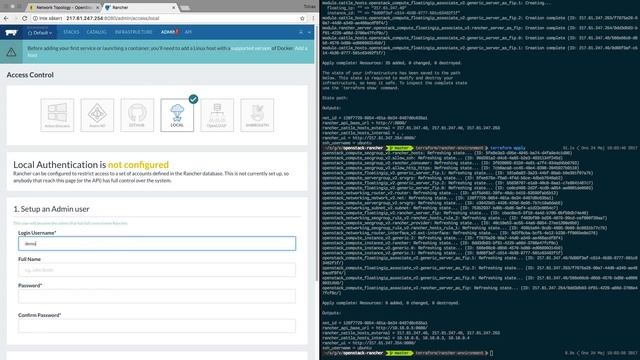Screen dimensions: 640x360
Task: Open the new tab button
Action: pyautogui.click(x=185, y=8)
